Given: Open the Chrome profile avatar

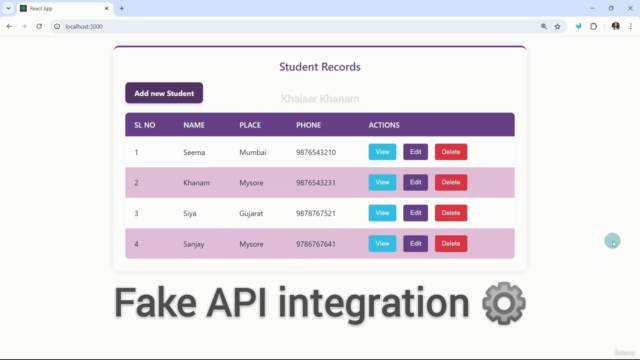Looking at the screenshot, I should (x=616, y=27).
